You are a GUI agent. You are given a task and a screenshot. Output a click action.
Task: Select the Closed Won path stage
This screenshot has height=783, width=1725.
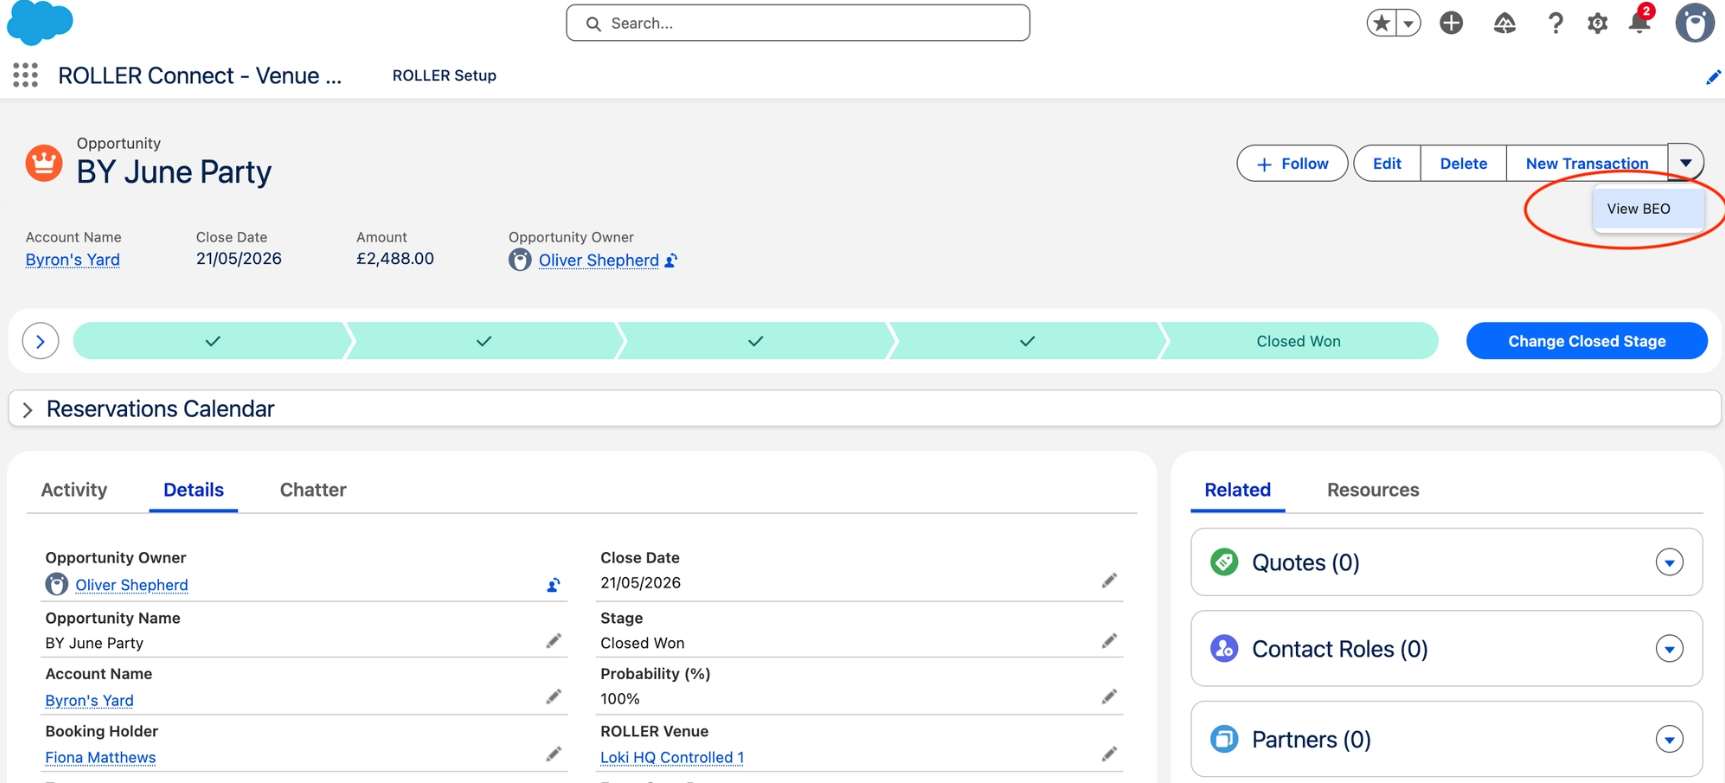pyautogui.click(x=1299, y=341)
